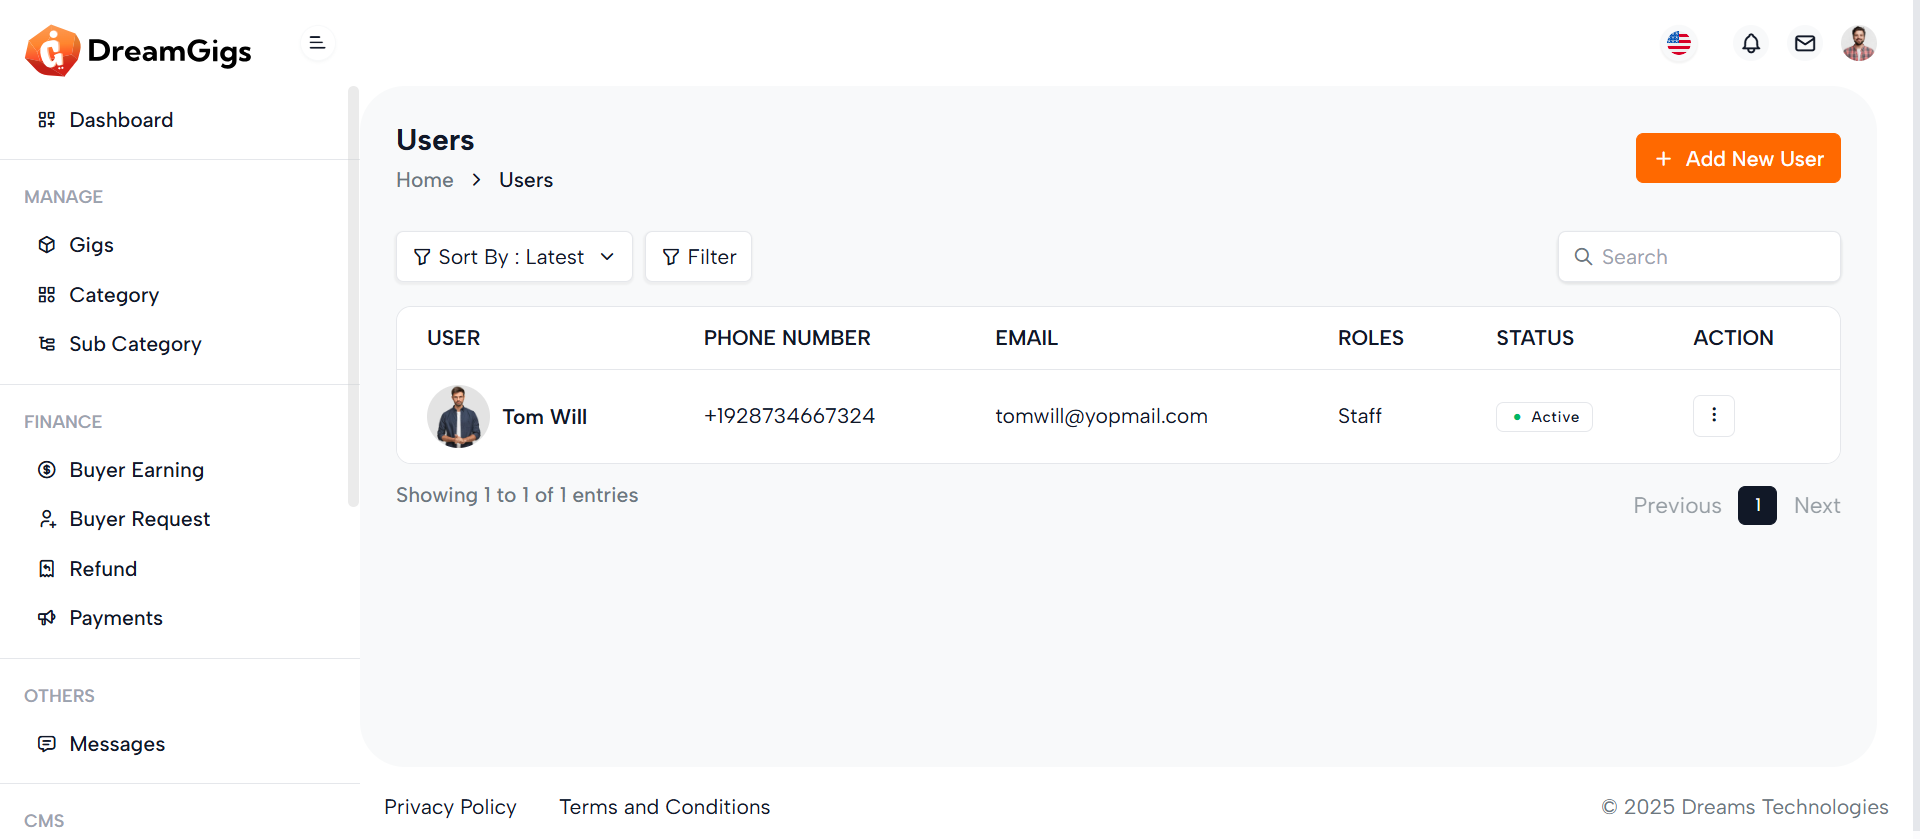
Task: Click the notification bell icon
Action: click(x=1751, y=44)
